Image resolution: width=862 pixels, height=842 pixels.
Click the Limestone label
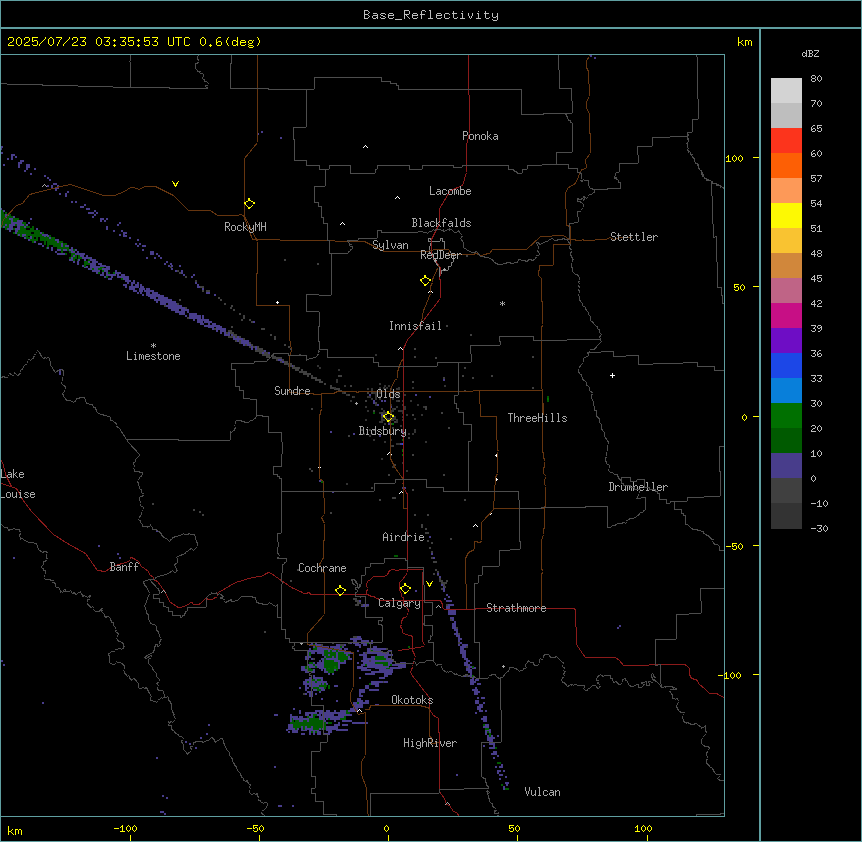click(x=153, y=356)
